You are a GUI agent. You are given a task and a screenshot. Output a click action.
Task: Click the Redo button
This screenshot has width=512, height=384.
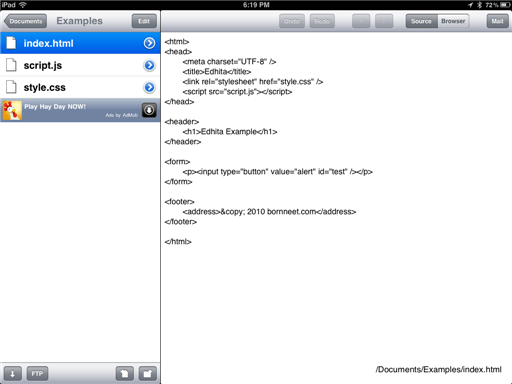pos(322,21)
